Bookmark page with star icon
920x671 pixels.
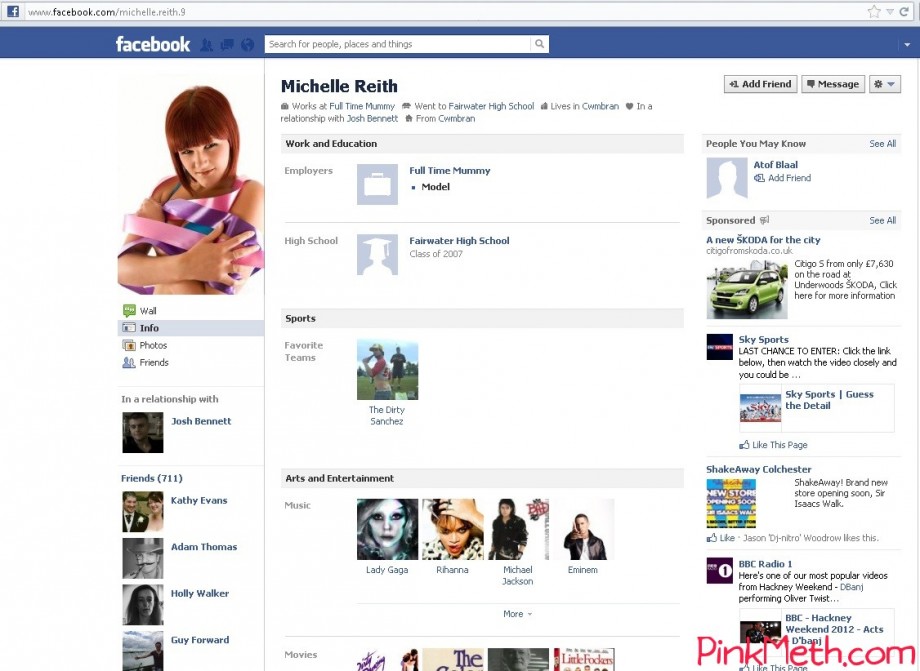pos(874,11)
